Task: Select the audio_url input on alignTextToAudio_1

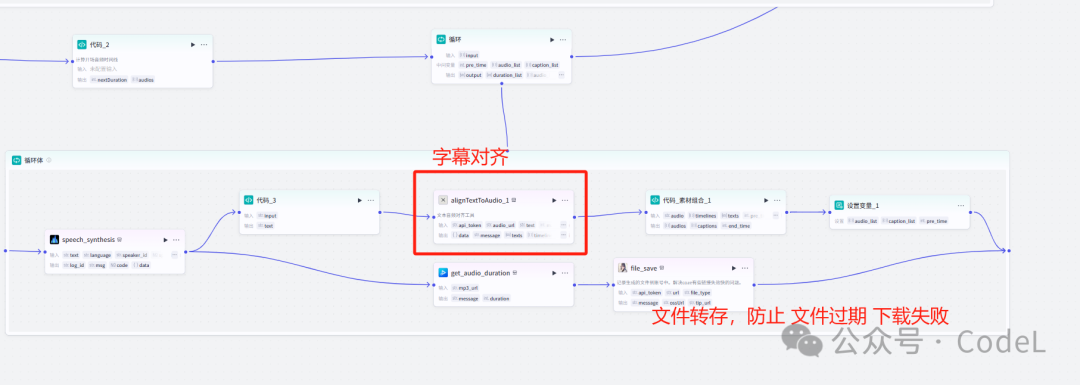Action: coord(500,225)
